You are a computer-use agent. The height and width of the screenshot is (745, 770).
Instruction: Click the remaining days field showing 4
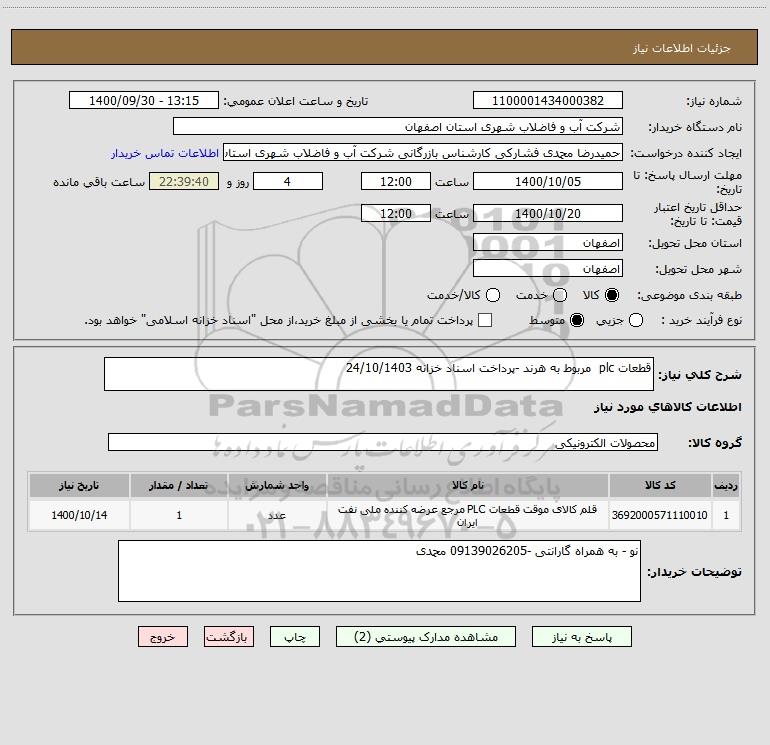(288, 182)
